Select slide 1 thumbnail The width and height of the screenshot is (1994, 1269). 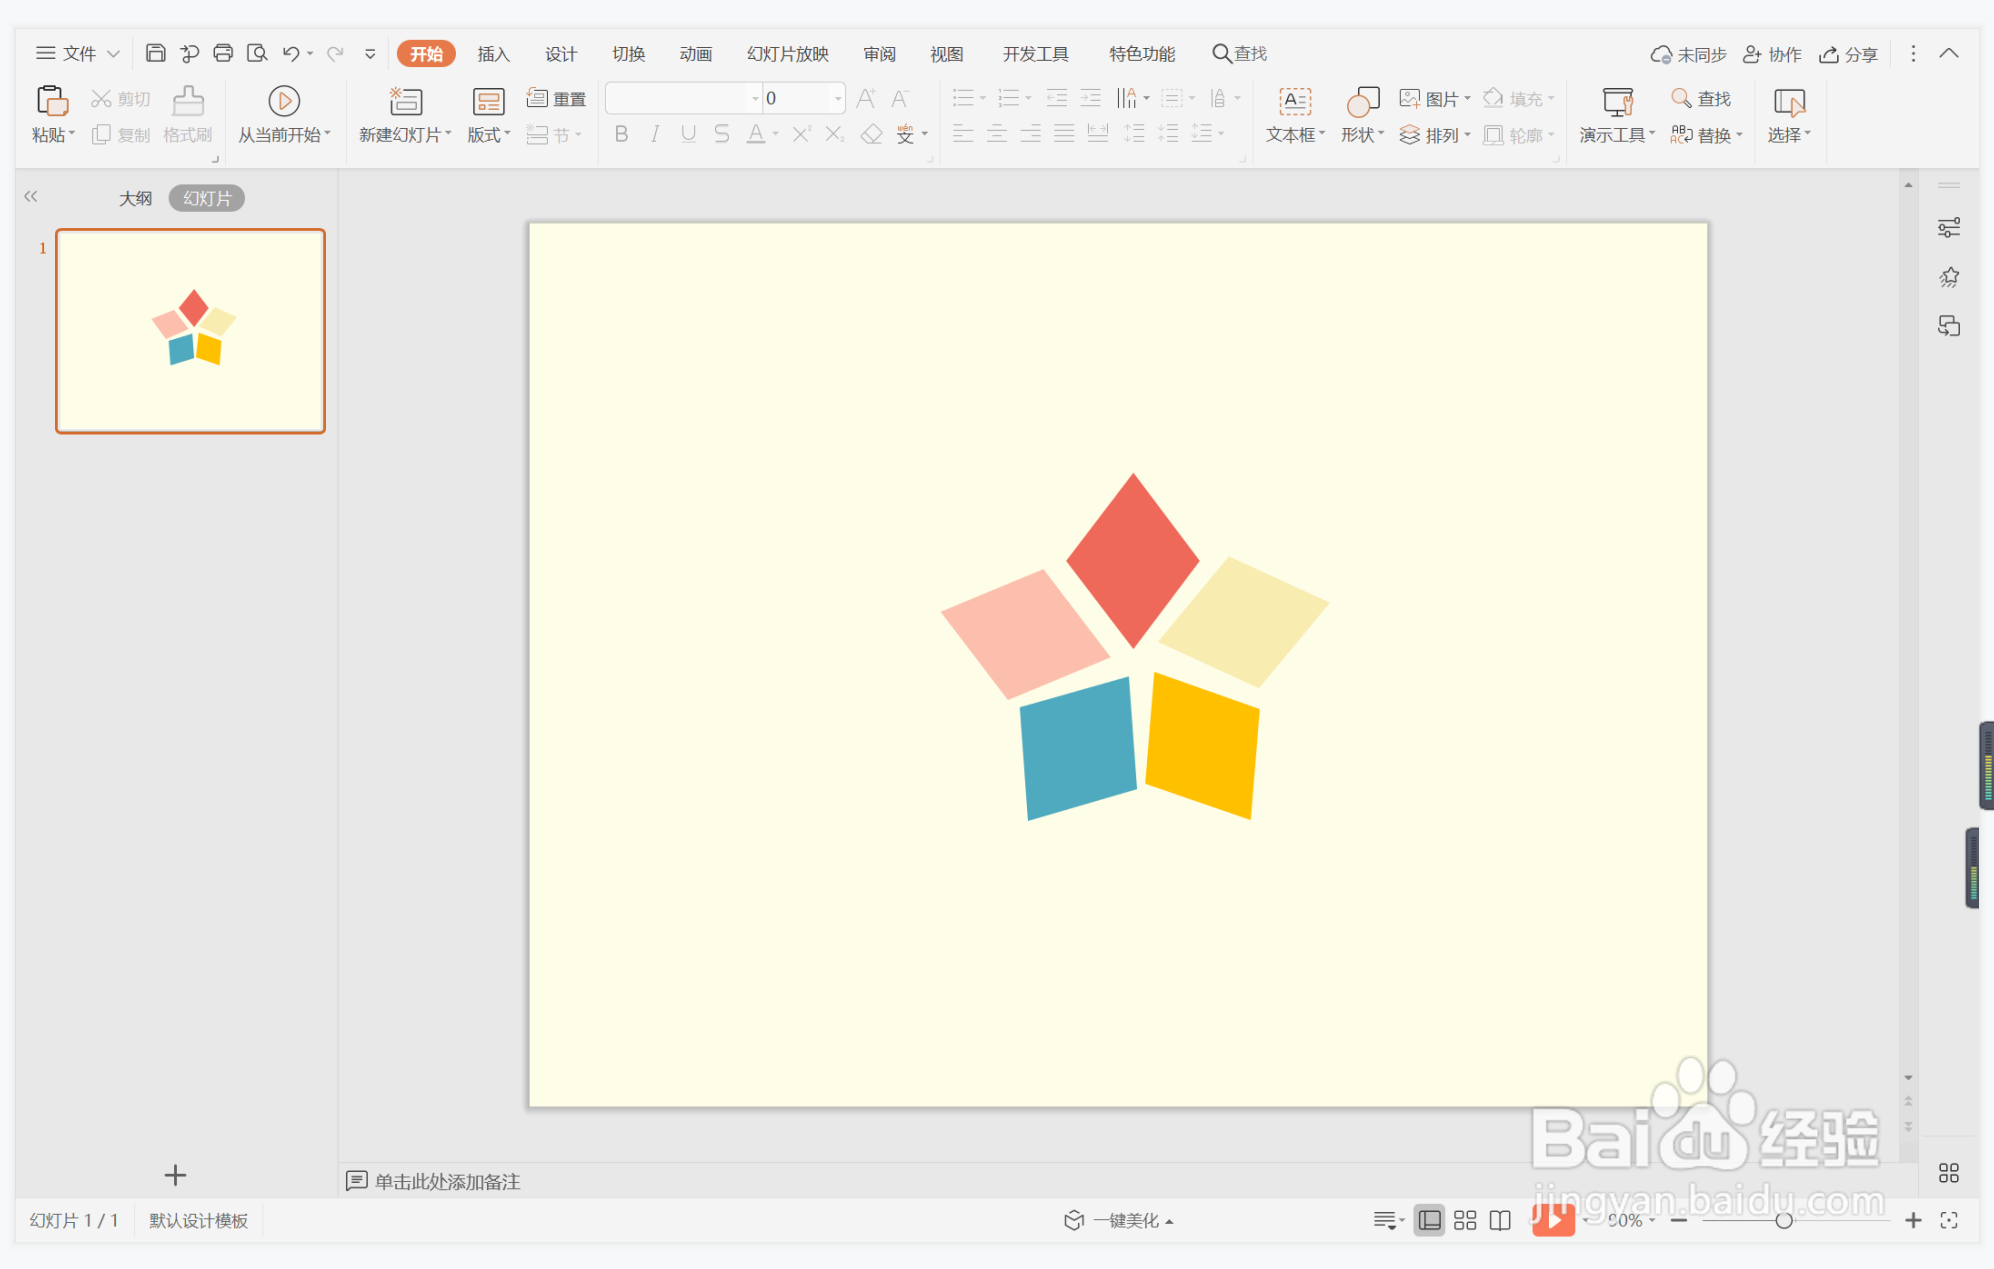[x=190, y=331]
